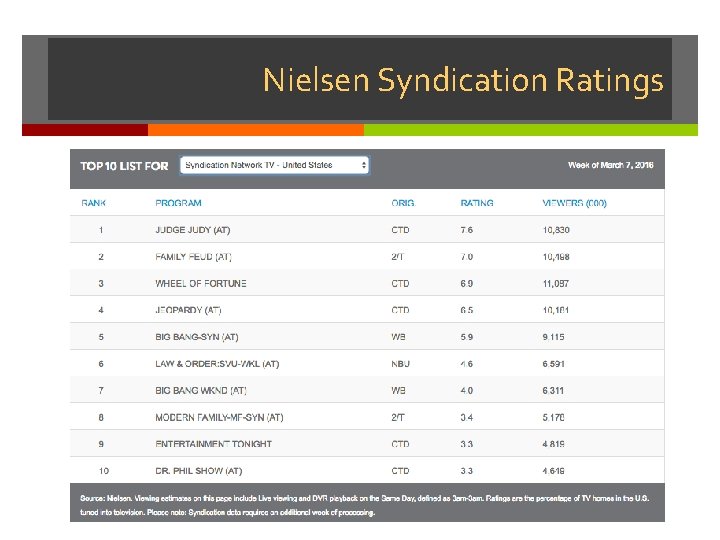Viewport: 720px width, 540px height.
Task: Click the RANK column header
Action: 94,203
